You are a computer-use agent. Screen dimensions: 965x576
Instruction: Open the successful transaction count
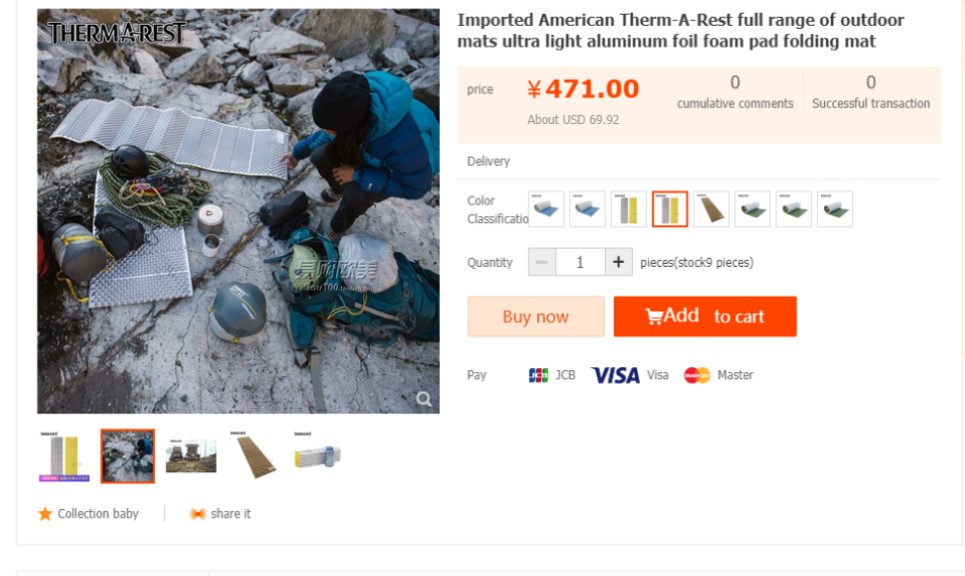[870, 83]
